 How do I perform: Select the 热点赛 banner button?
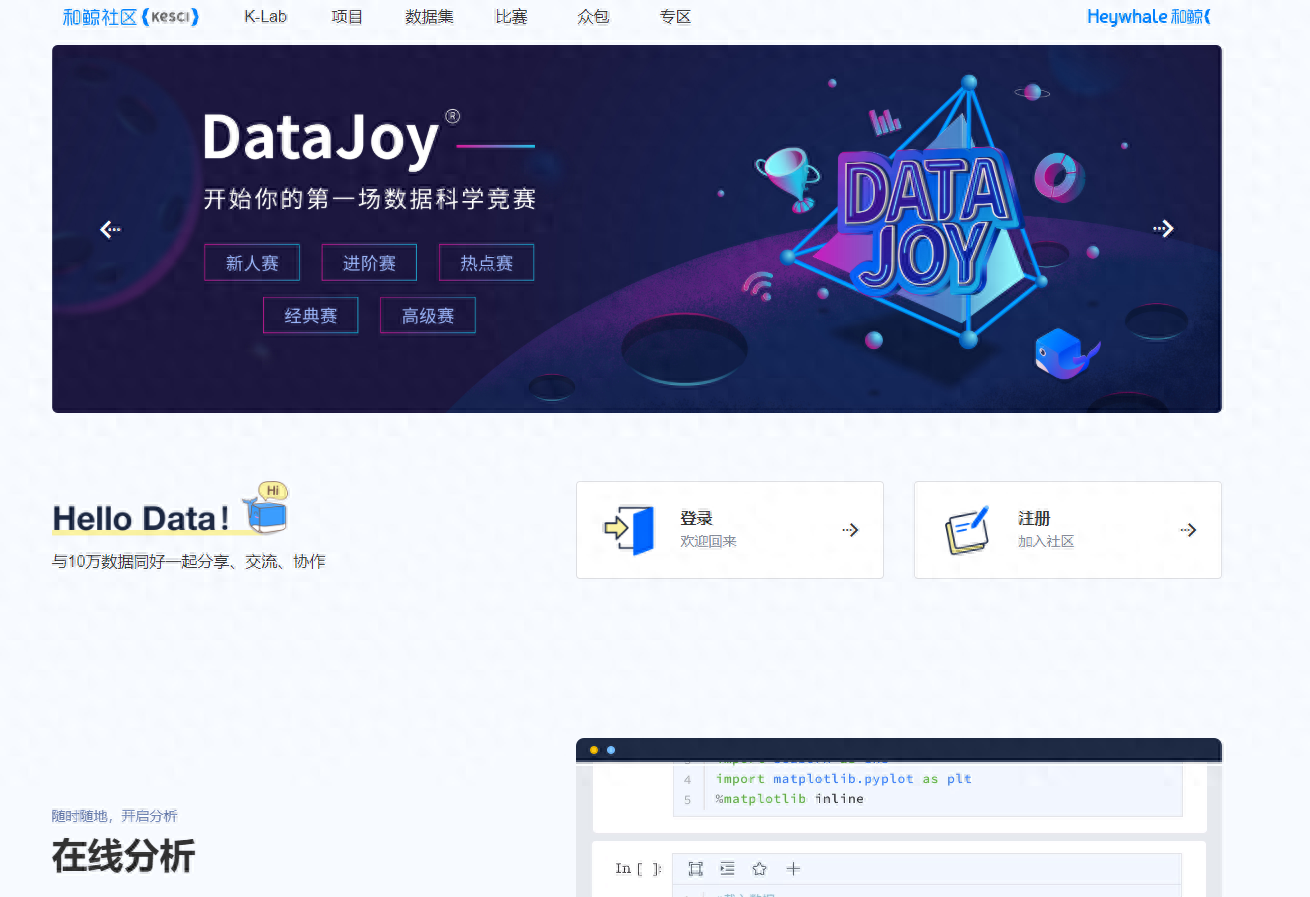pyautogui.click(x=486, y=263)
